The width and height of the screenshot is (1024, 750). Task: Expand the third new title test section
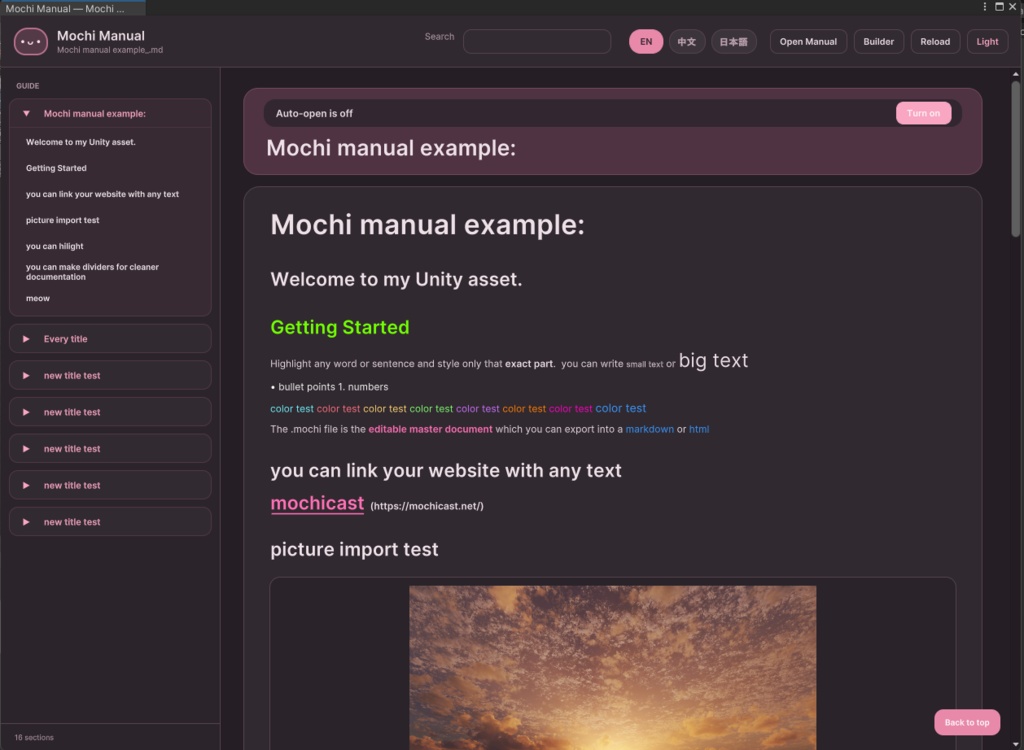[x=110, y=449]
